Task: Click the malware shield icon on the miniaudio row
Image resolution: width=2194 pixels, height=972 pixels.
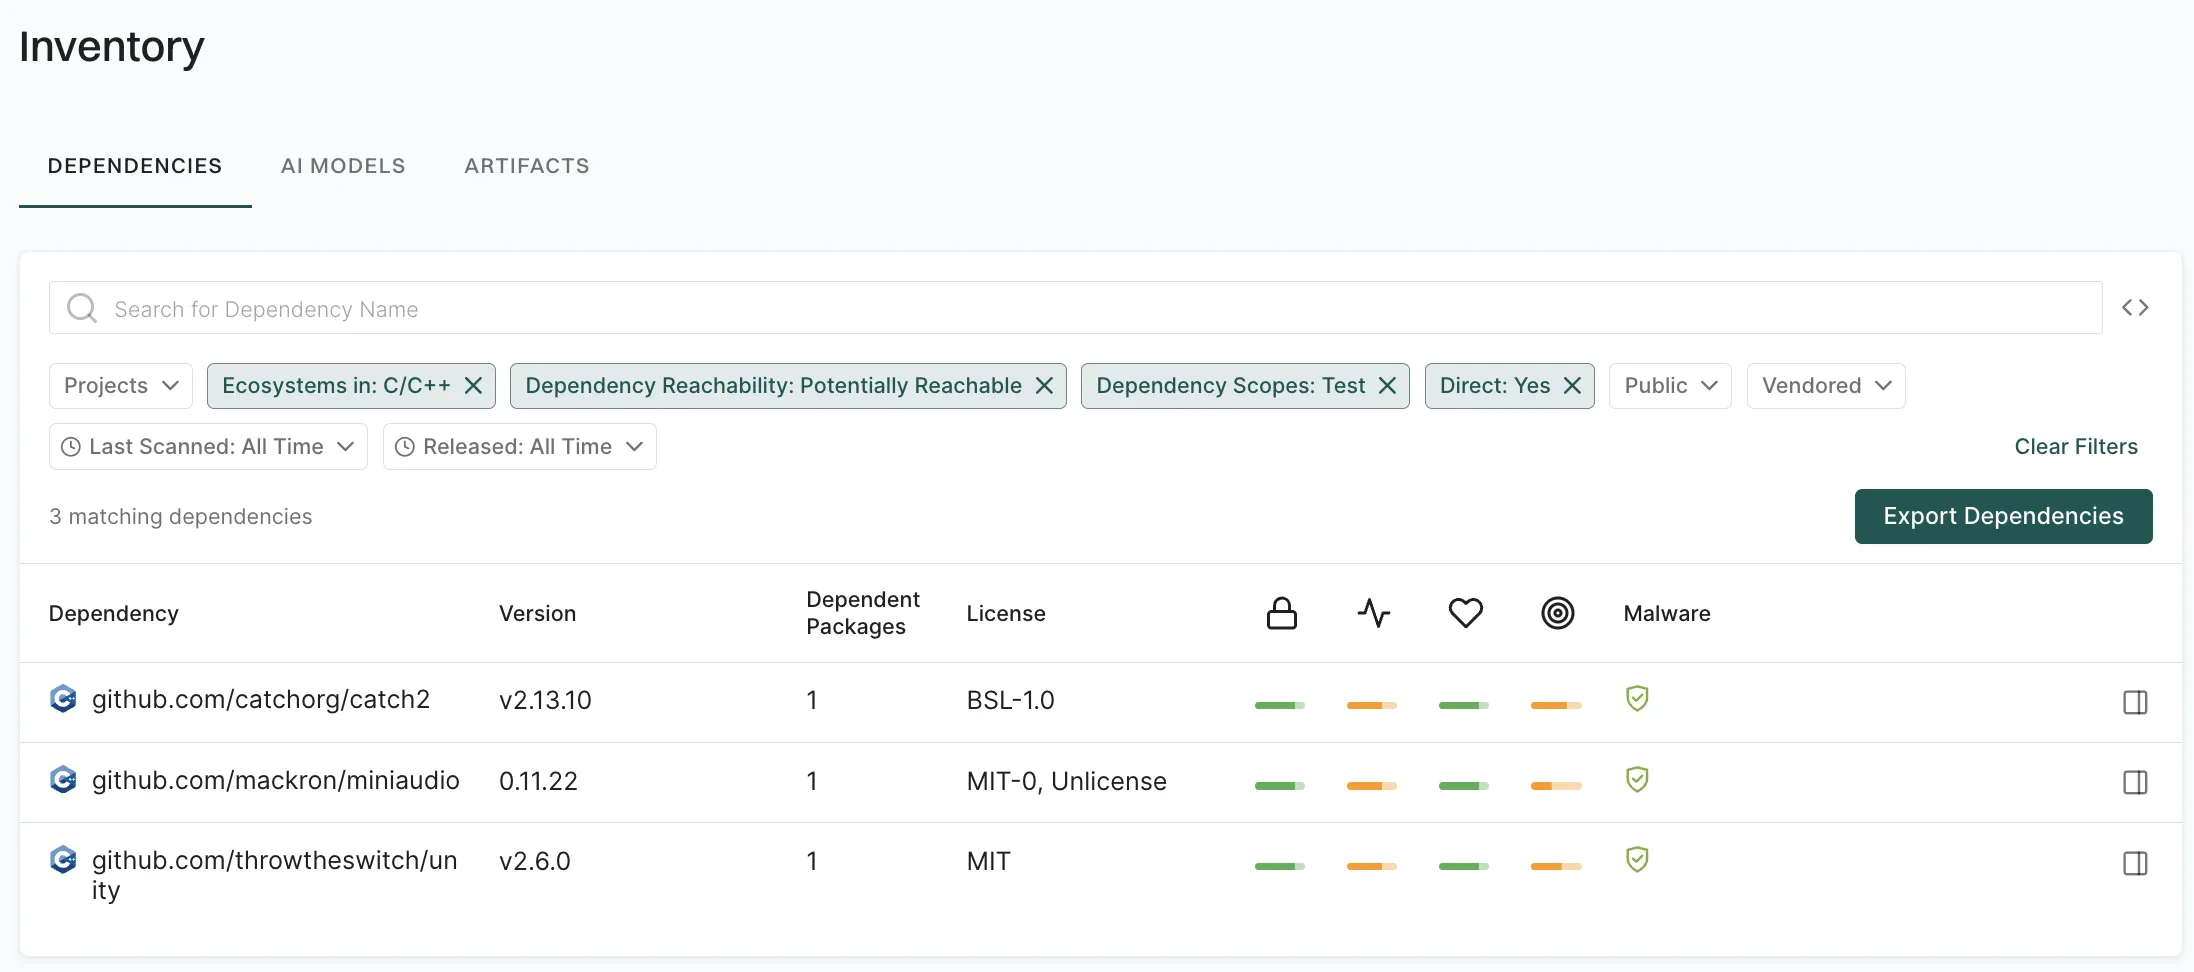Action: [1637, 780]
